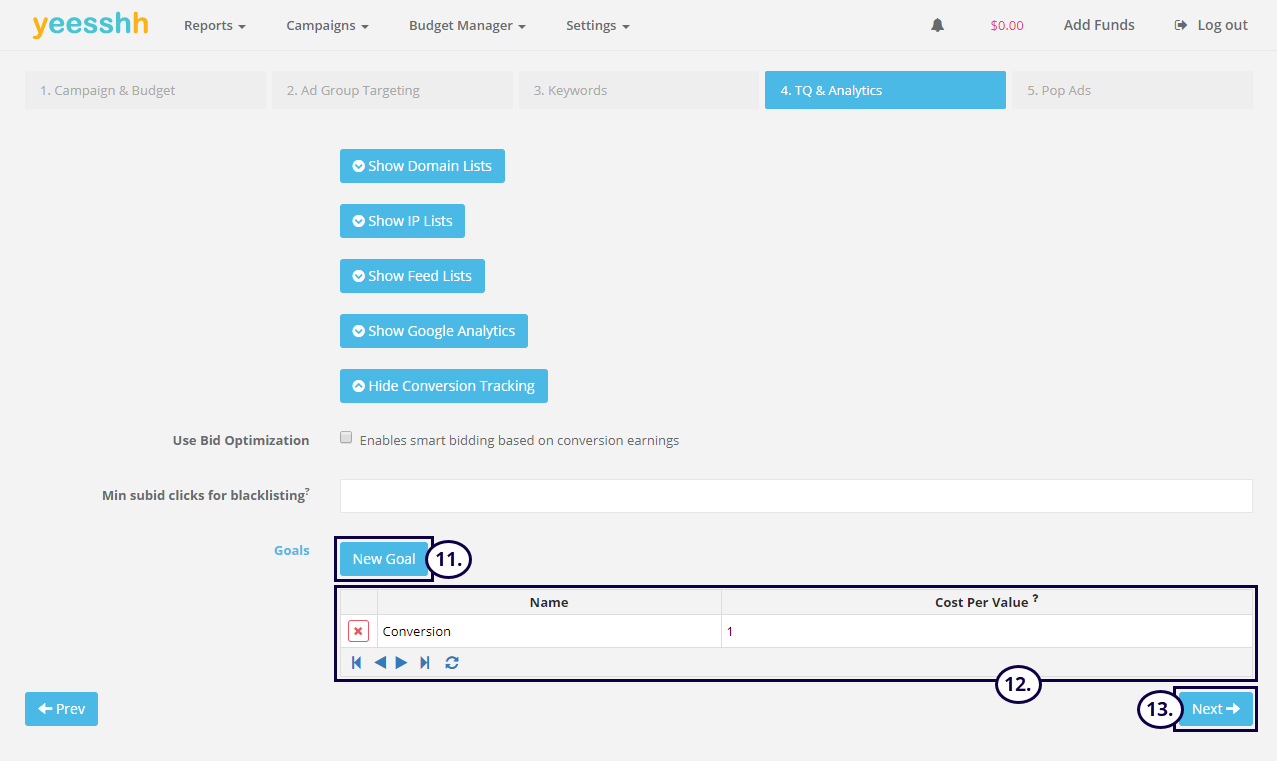1277x761 pixels.
Task: Jump to last page of goals grid
Action: coord(425,662)
